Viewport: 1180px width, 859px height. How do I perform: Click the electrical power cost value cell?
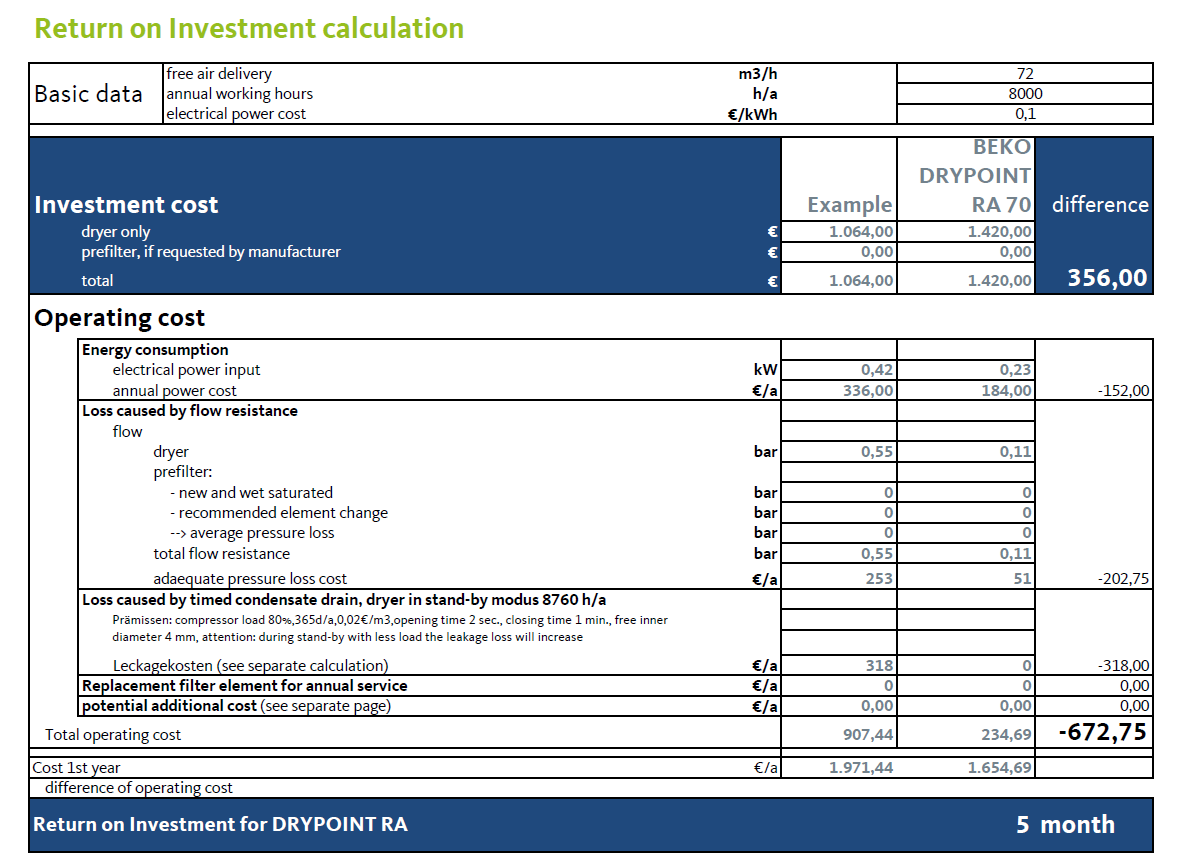[x=1024, y=113]
